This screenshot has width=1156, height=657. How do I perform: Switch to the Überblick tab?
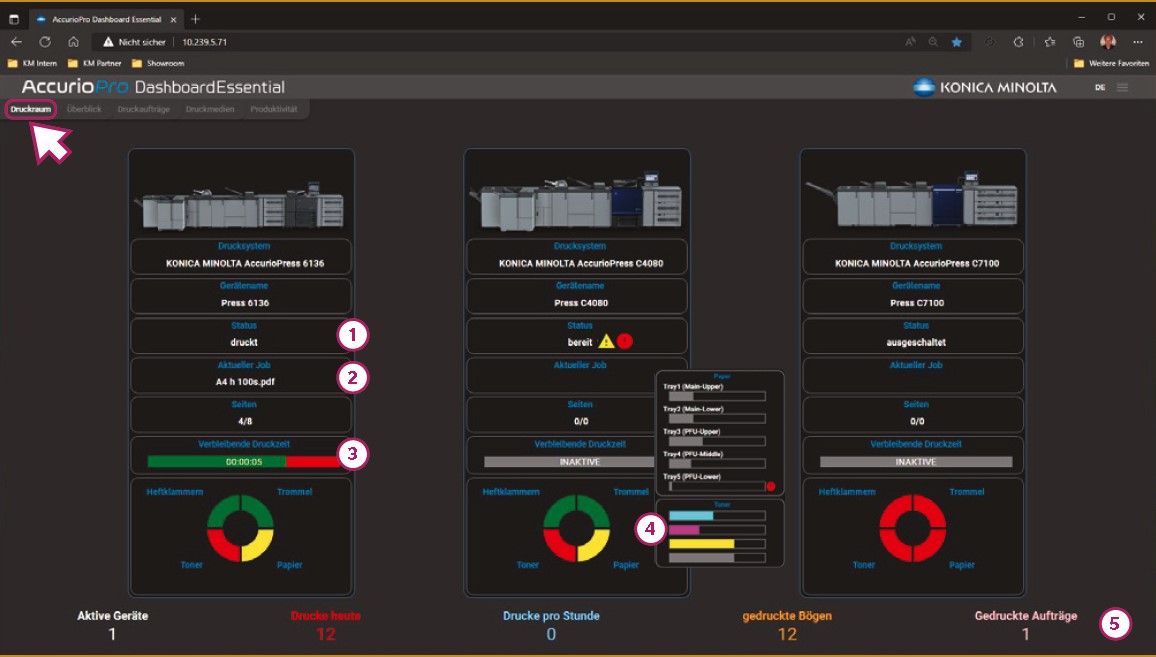pos(84,109)
